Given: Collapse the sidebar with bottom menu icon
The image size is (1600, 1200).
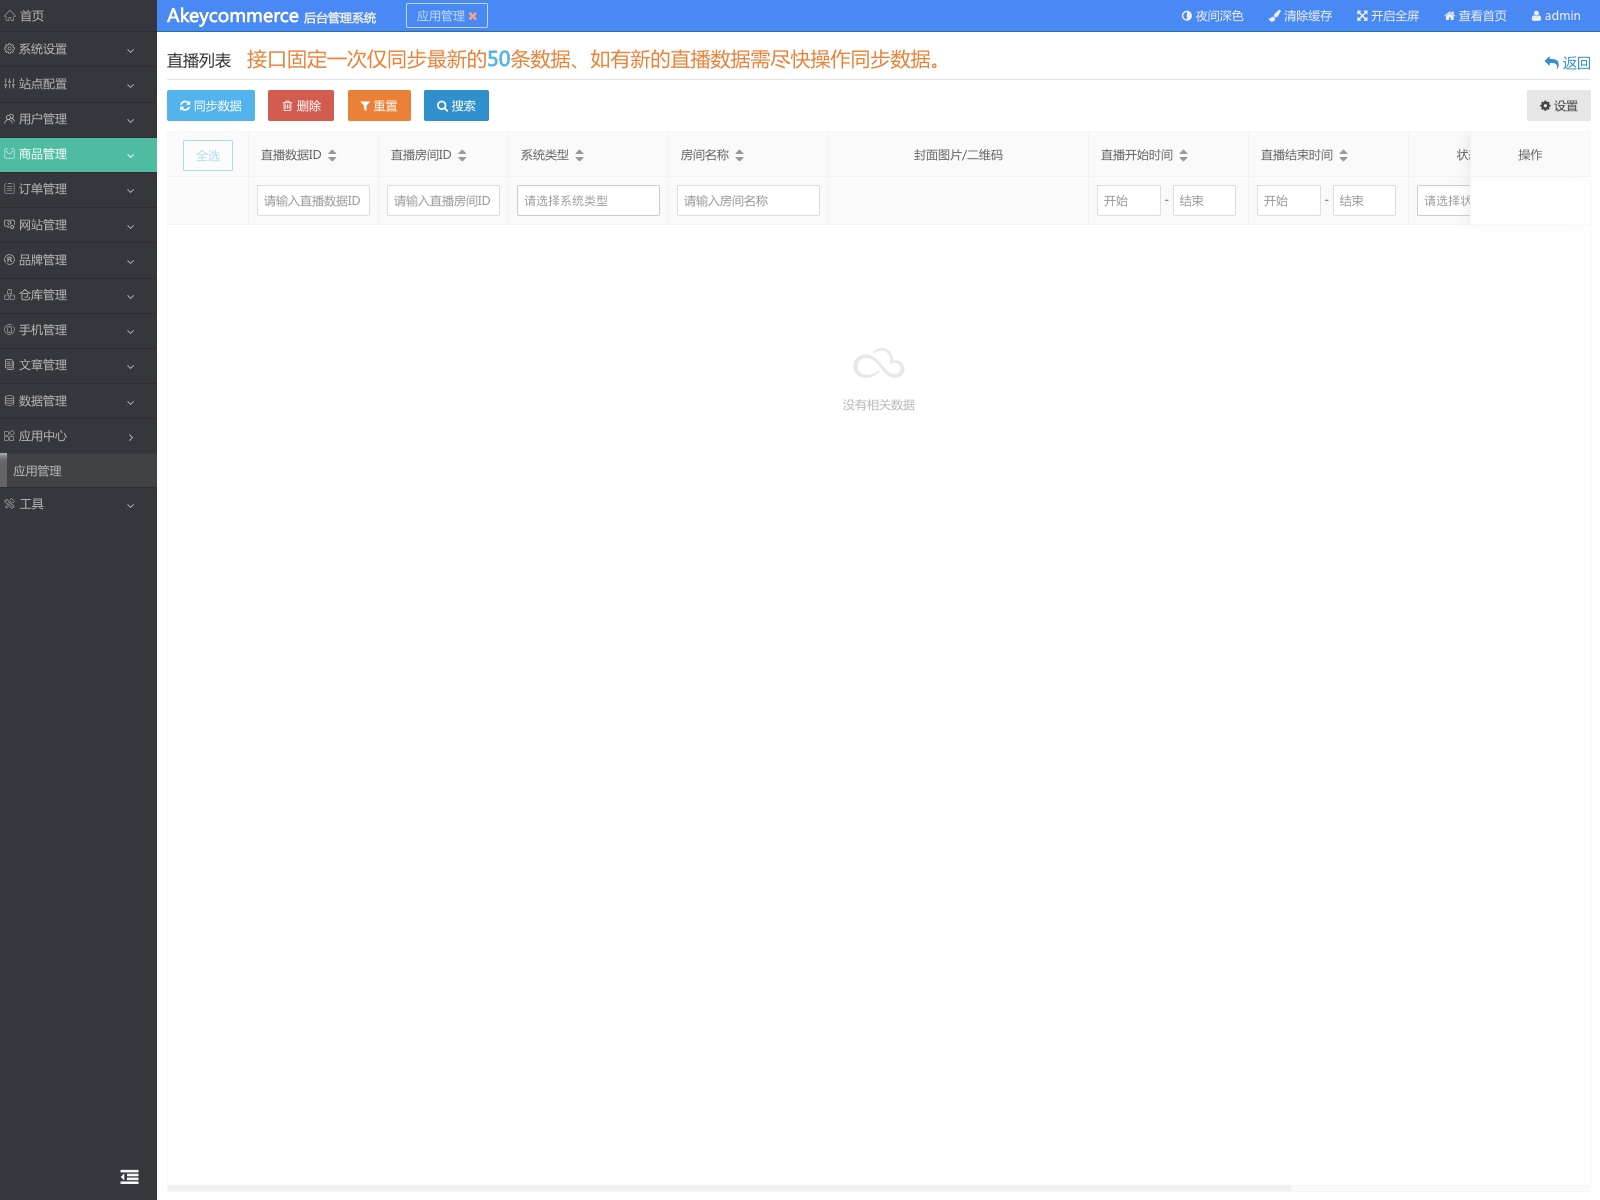Looking at the screenshot, I should coord(129,1177).
